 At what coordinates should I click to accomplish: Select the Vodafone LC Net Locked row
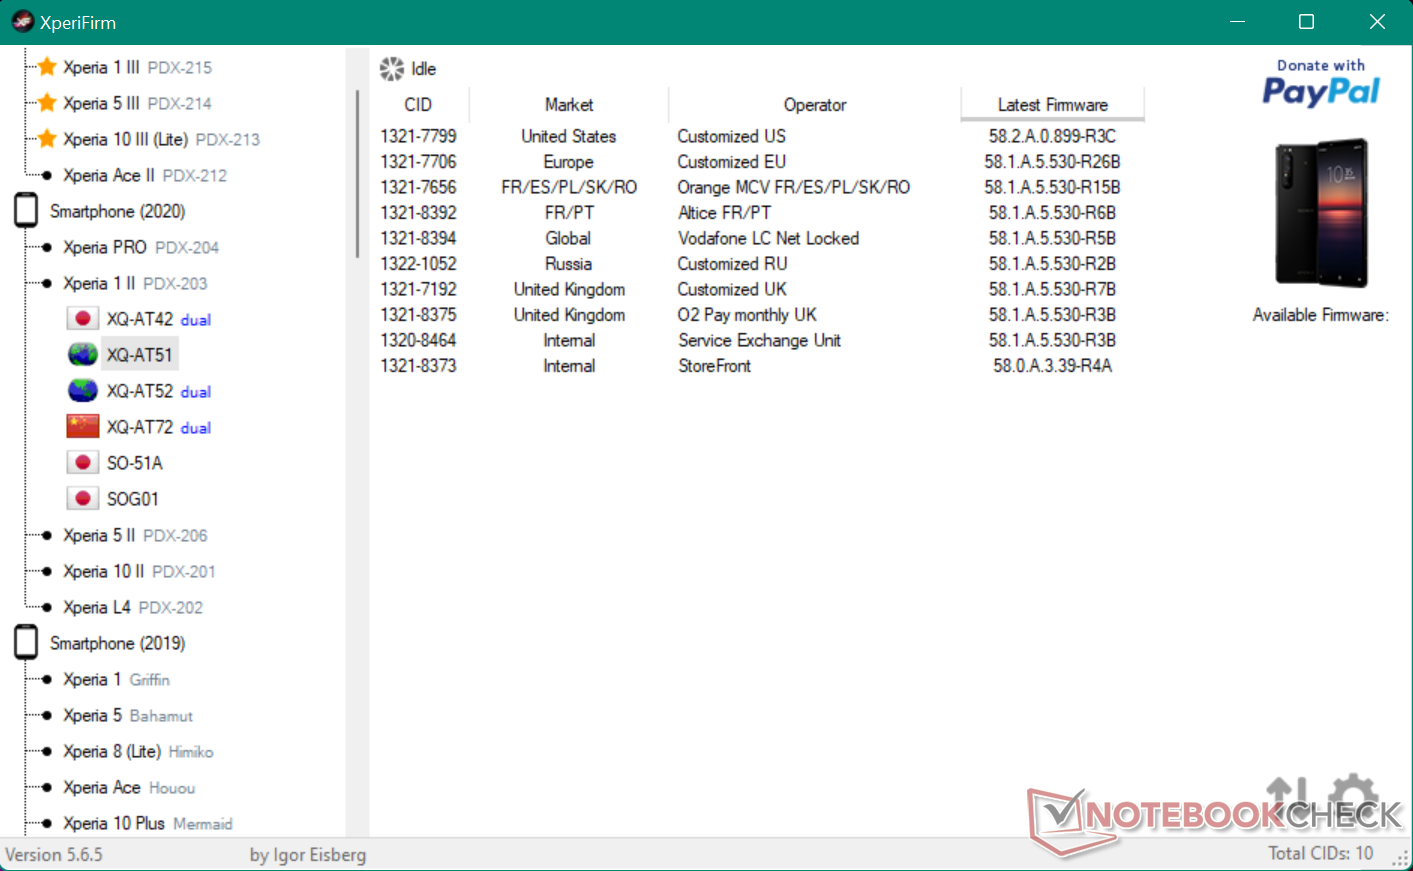[x=757, y=238]
